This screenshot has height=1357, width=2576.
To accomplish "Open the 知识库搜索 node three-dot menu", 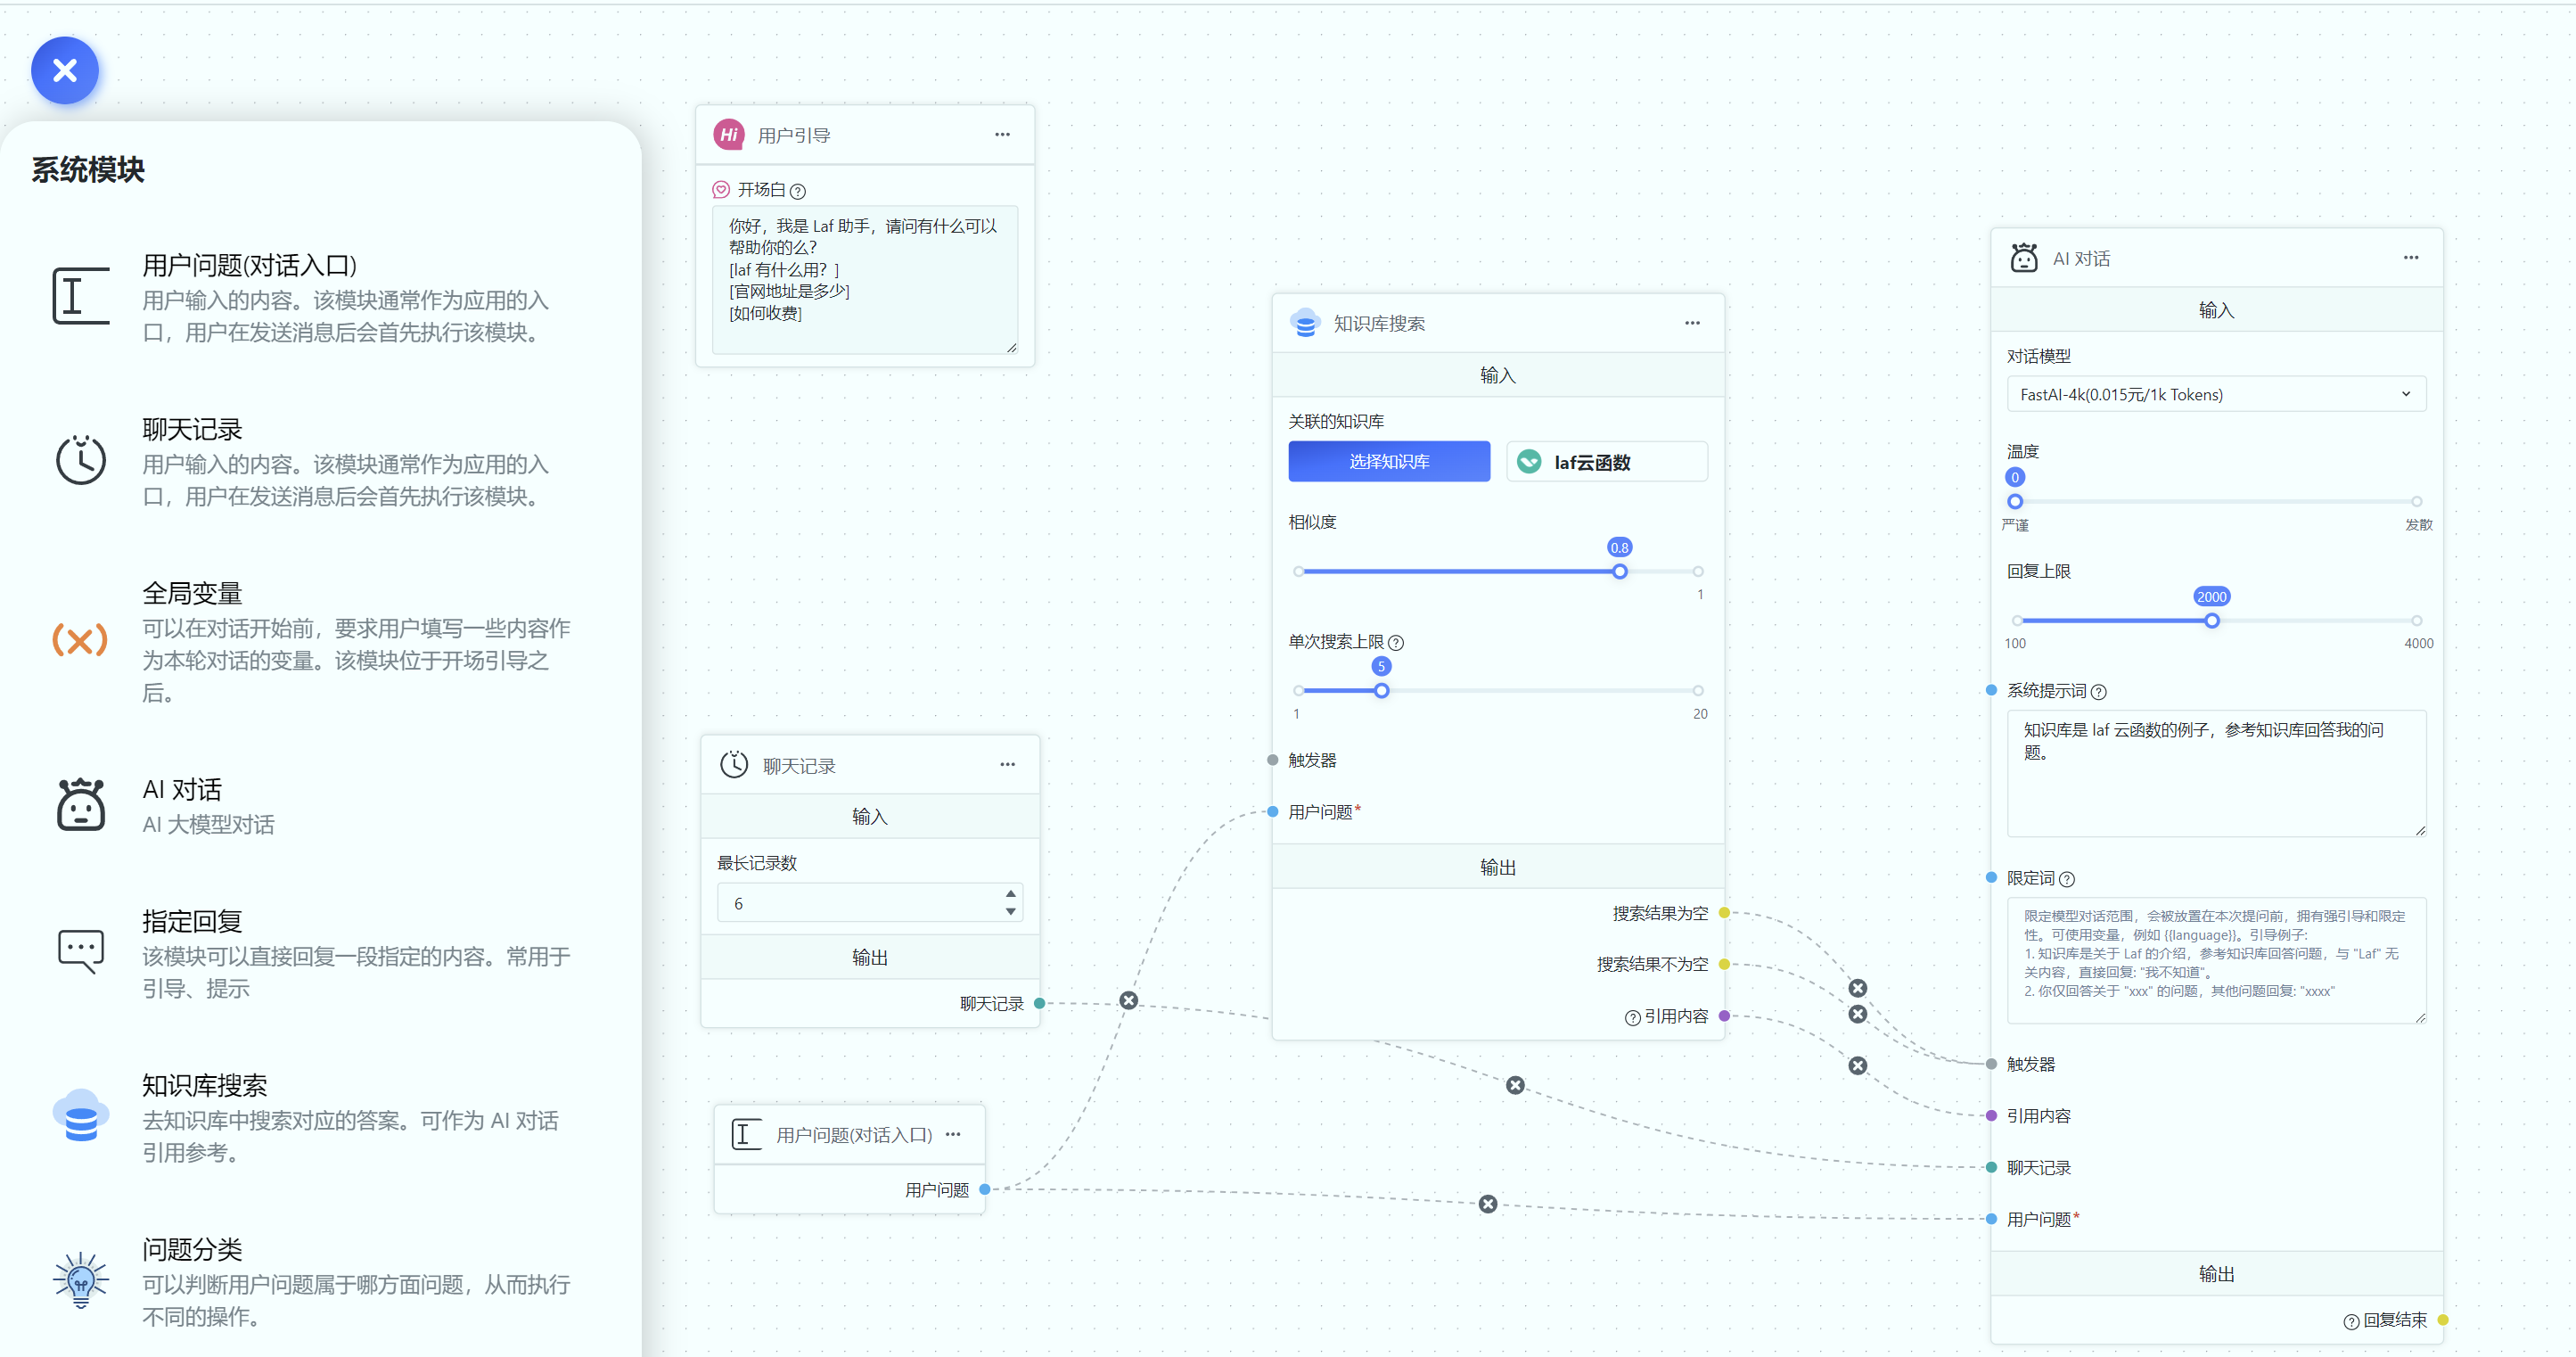I will (1692, 323).
